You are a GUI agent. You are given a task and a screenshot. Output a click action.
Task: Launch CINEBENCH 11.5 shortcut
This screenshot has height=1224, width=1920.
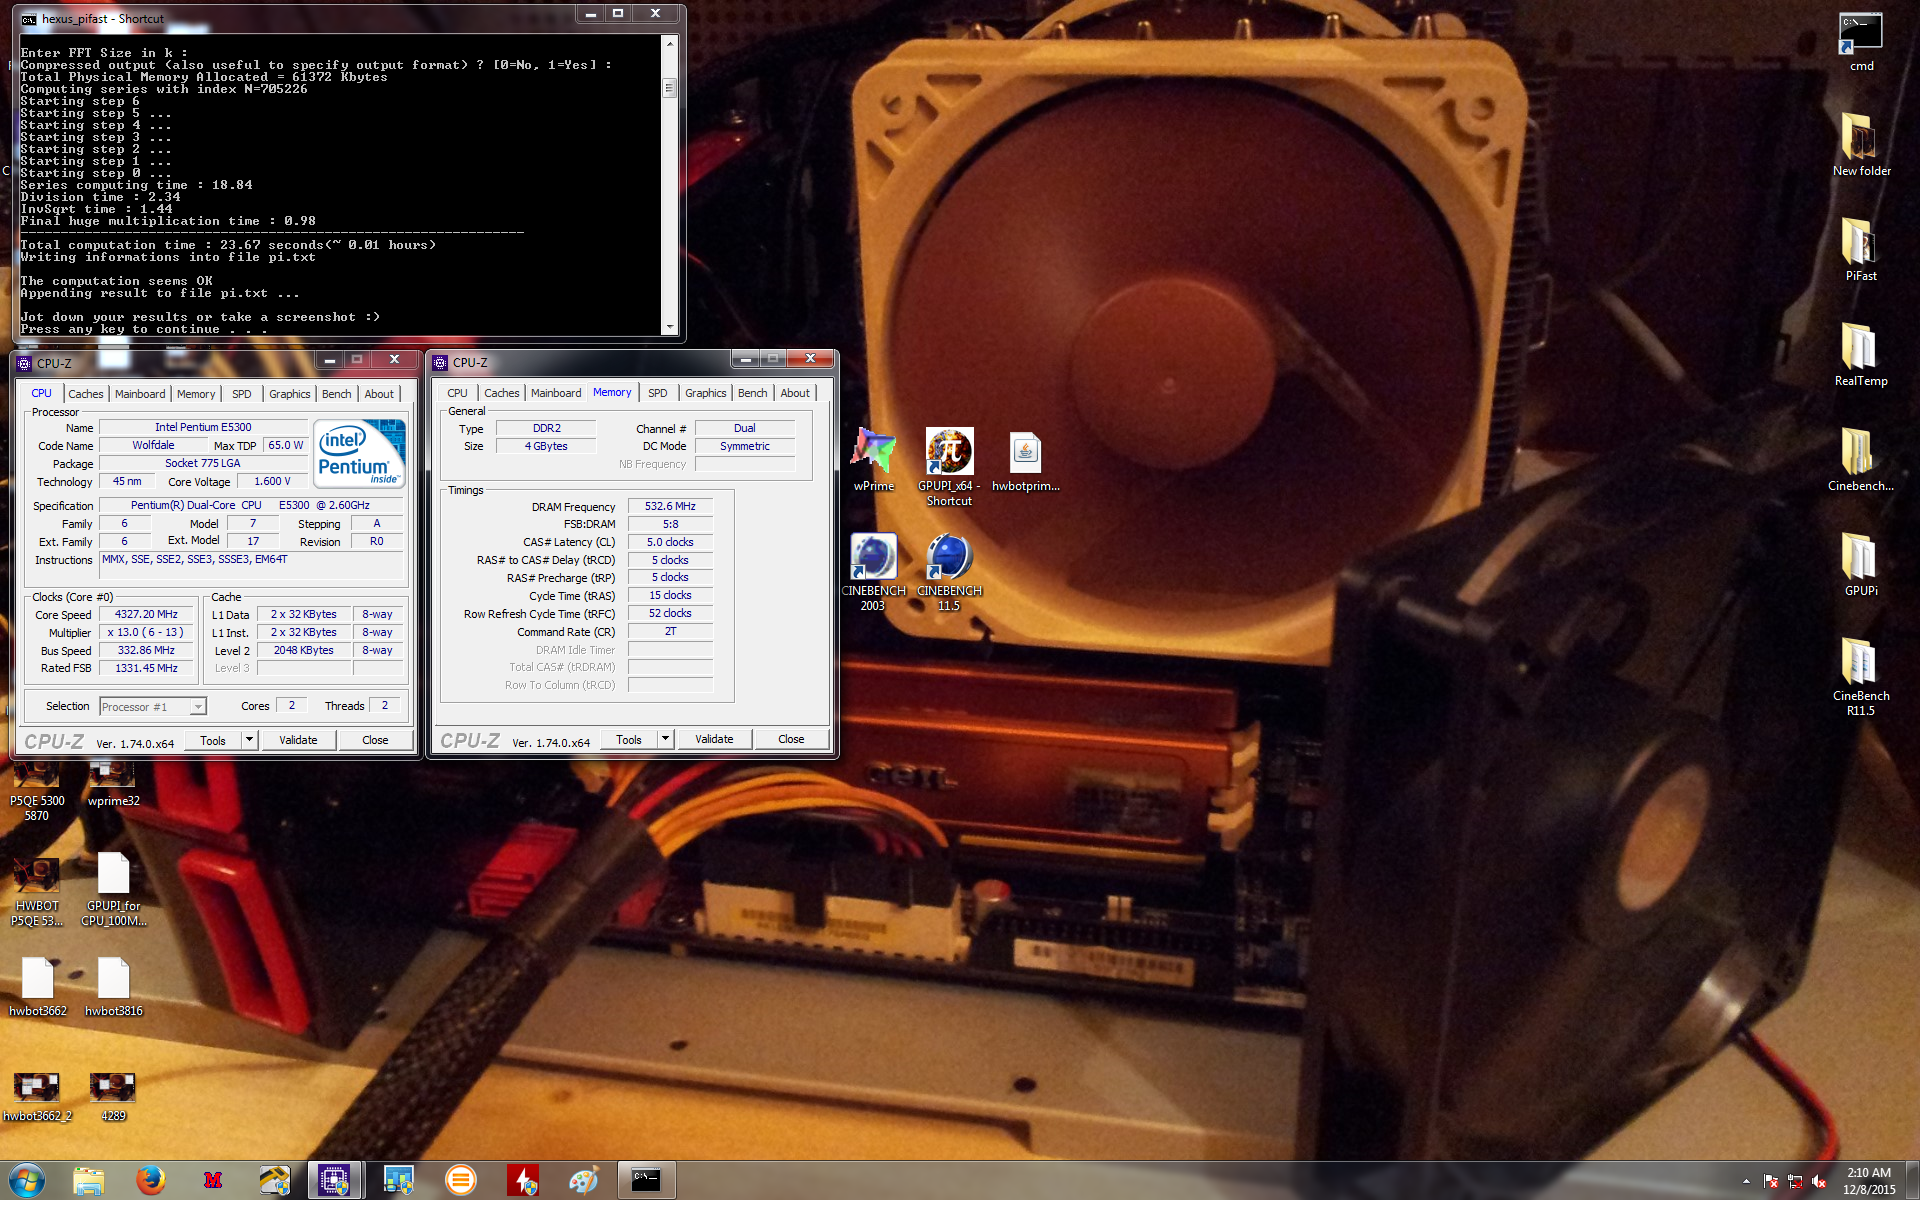[949, 572]
